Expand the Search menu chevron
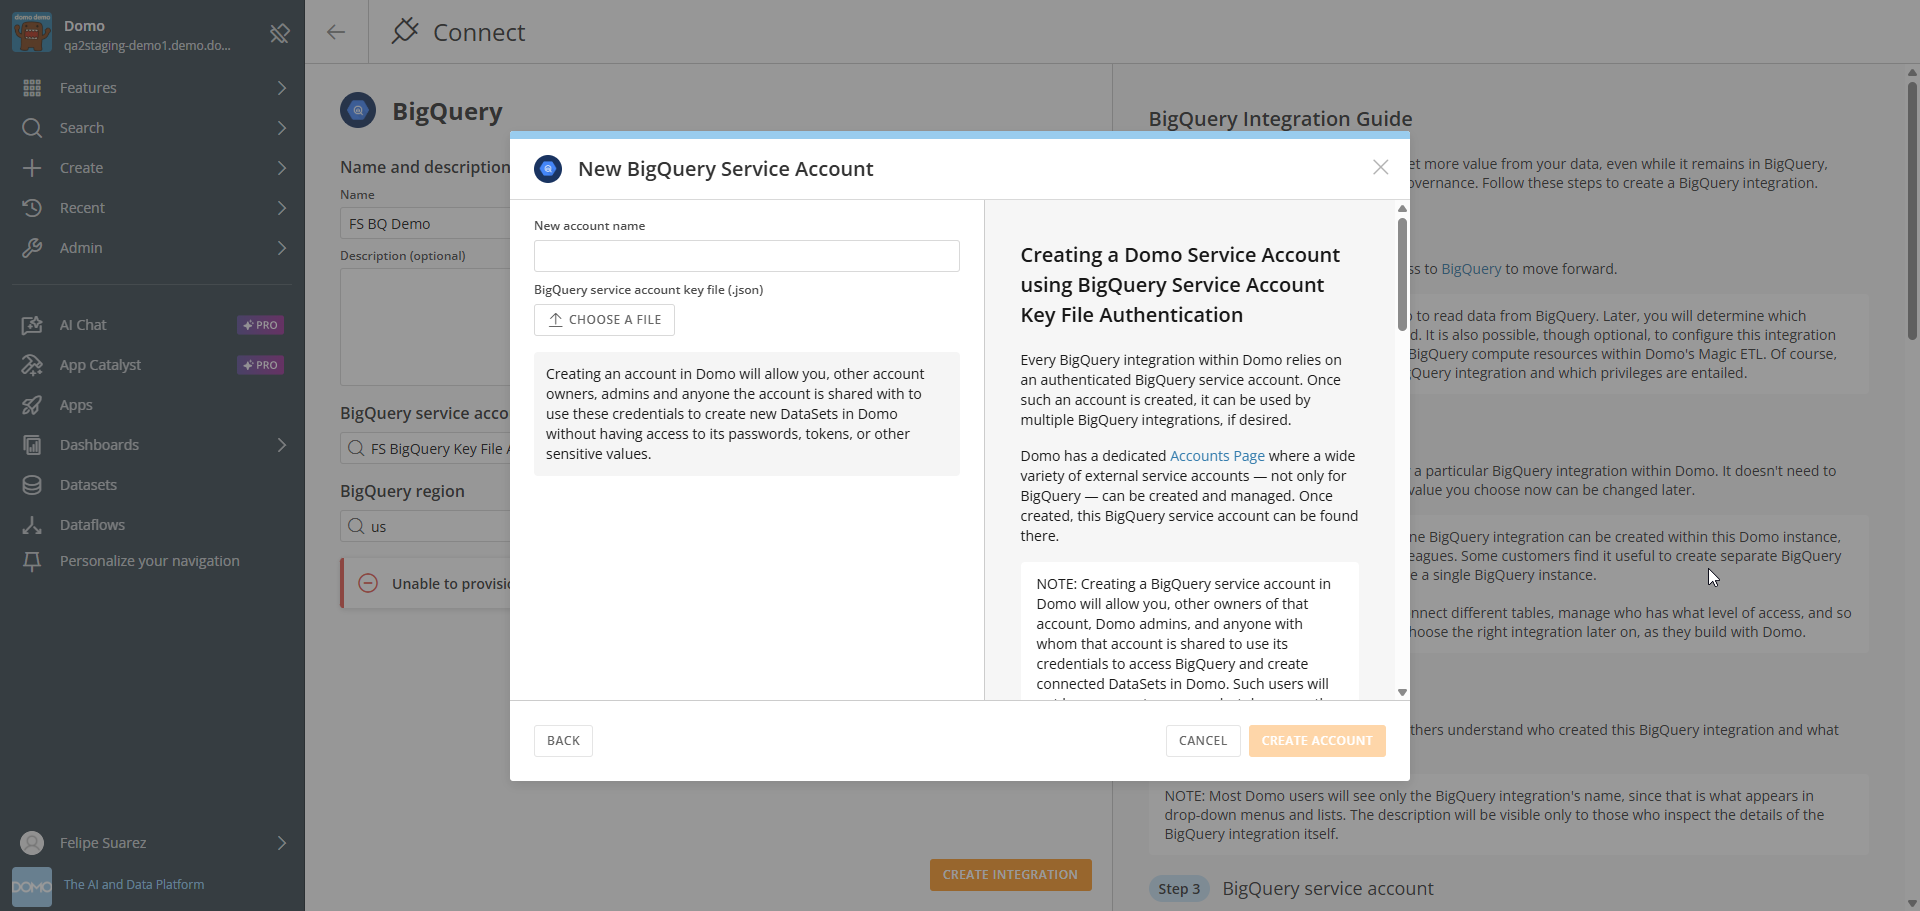 tap(282, 128)
